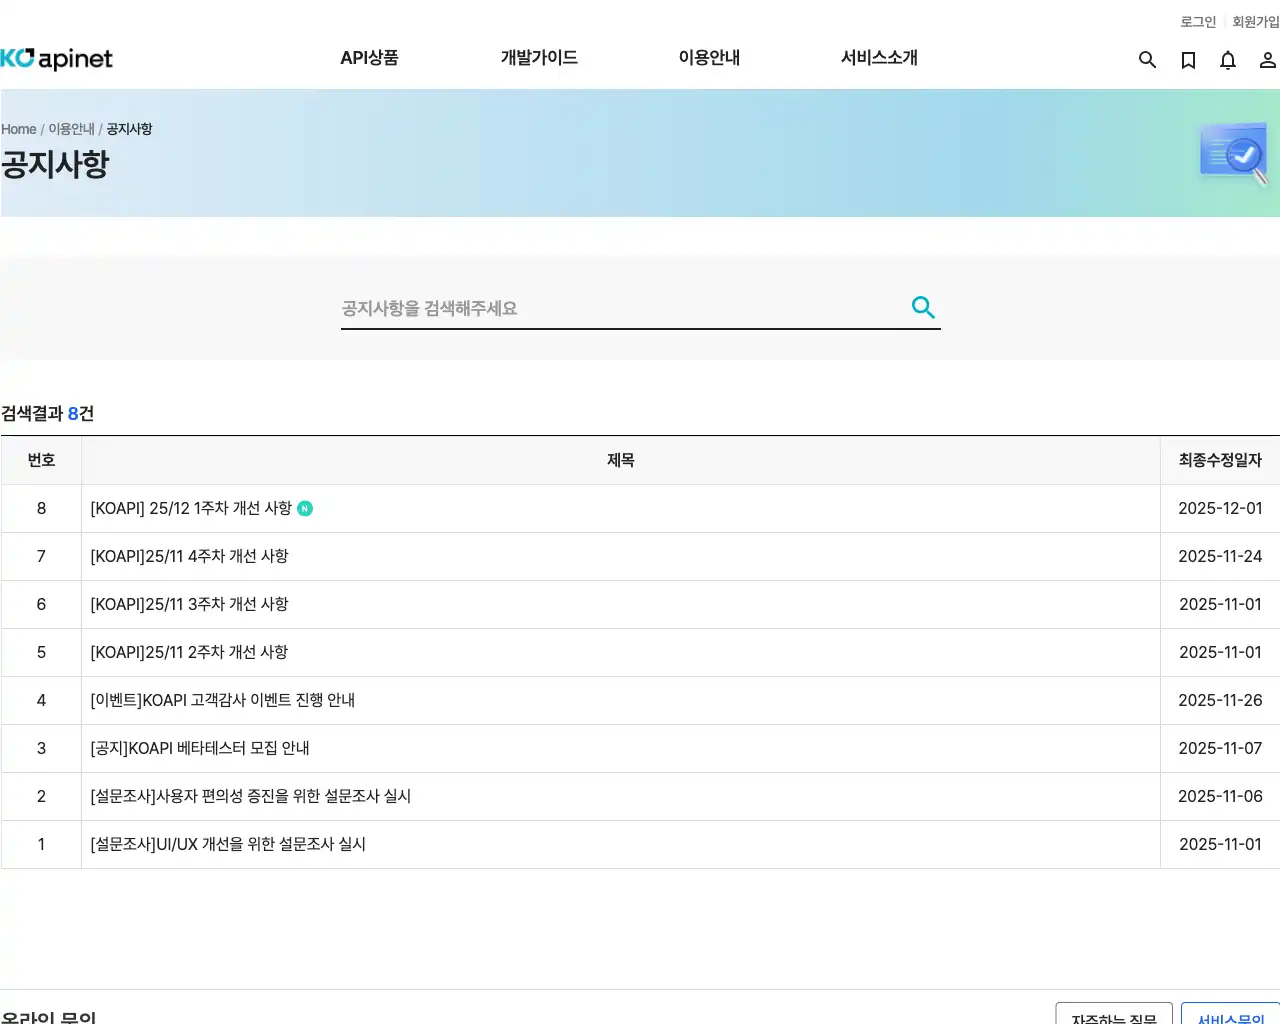This screenshot has height=1024, width=1280.
Task: Open notice [KOAPI] 25/12 1주차 개선 사항
Action: coord(189,508)
